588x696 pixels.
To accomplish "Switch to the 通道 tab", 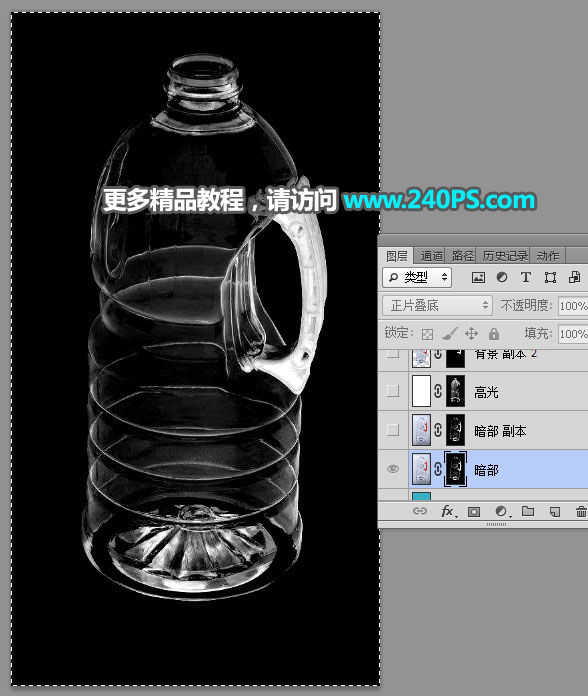I will click(431, 256).
